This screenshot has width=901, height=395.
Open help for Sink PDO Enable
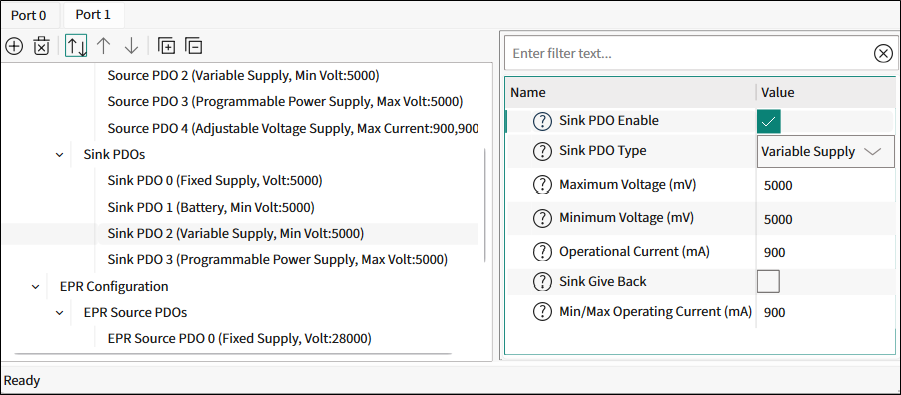click(x=542, y=121)
